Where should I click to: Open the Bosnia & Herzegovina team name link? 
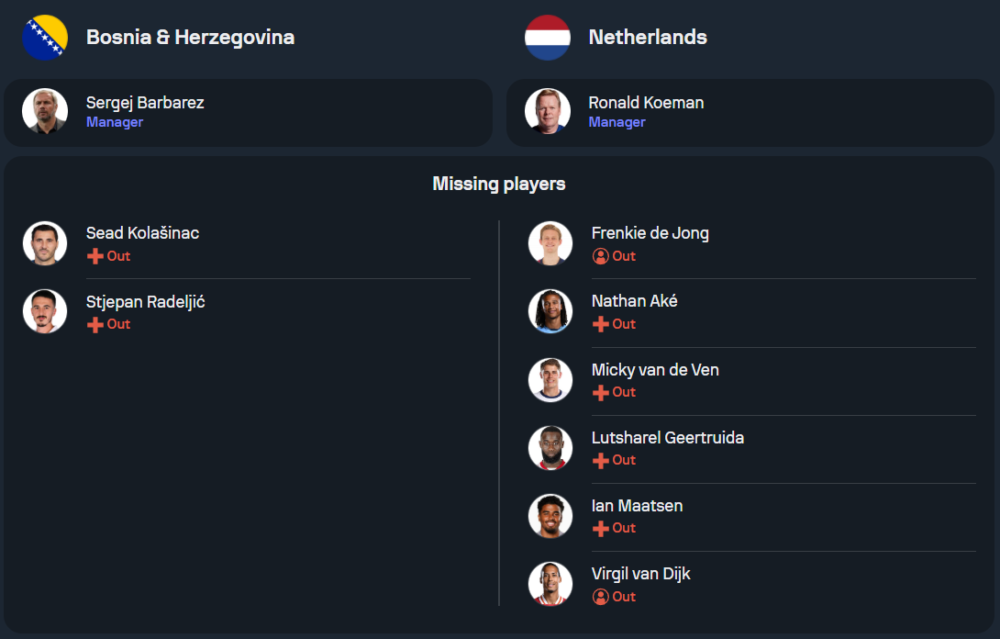click(x=190, y=38)
